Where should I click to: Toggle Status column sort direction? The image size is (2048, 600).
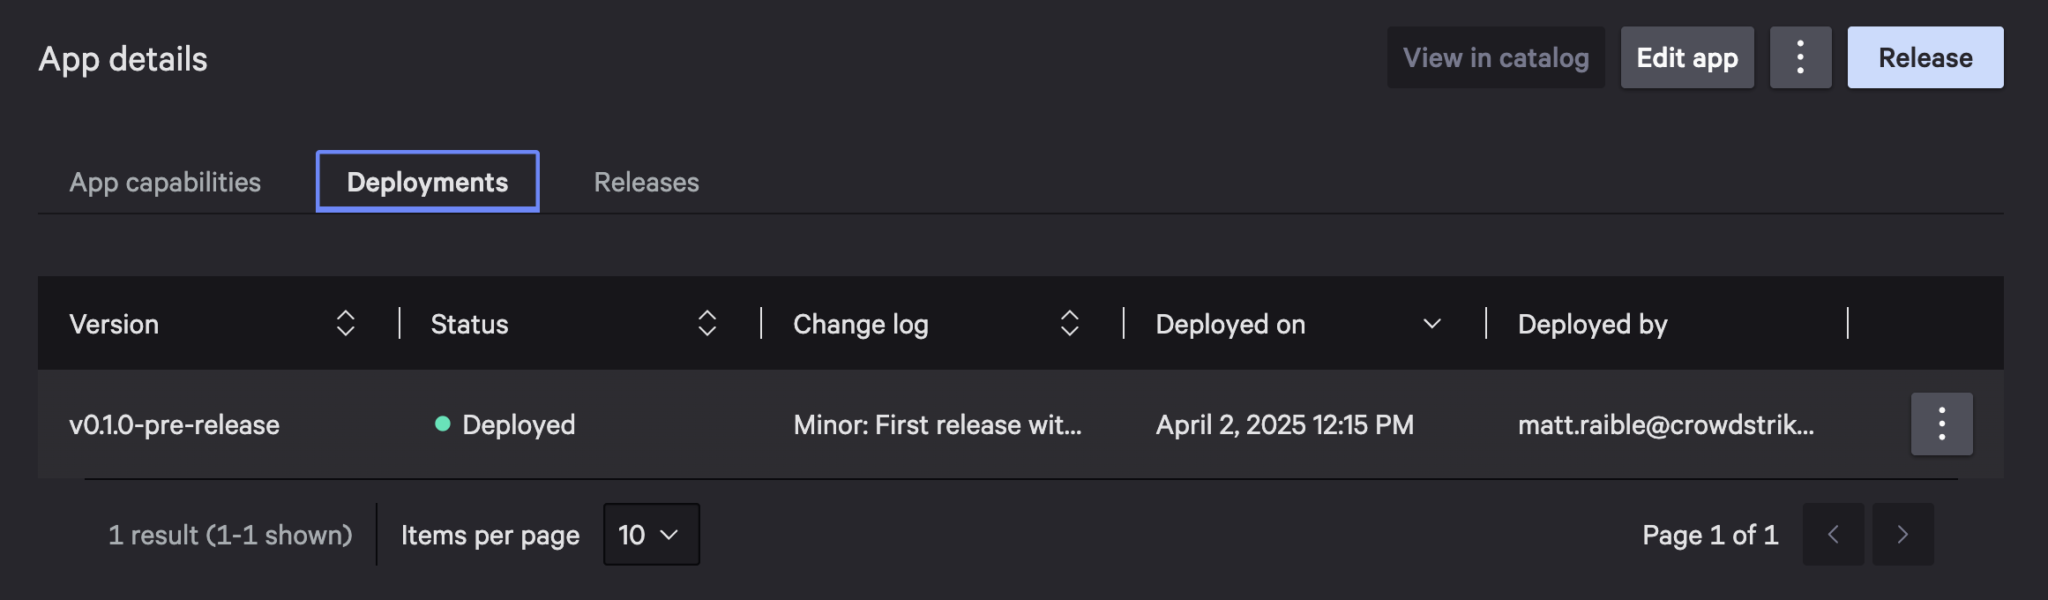[707, 323]
